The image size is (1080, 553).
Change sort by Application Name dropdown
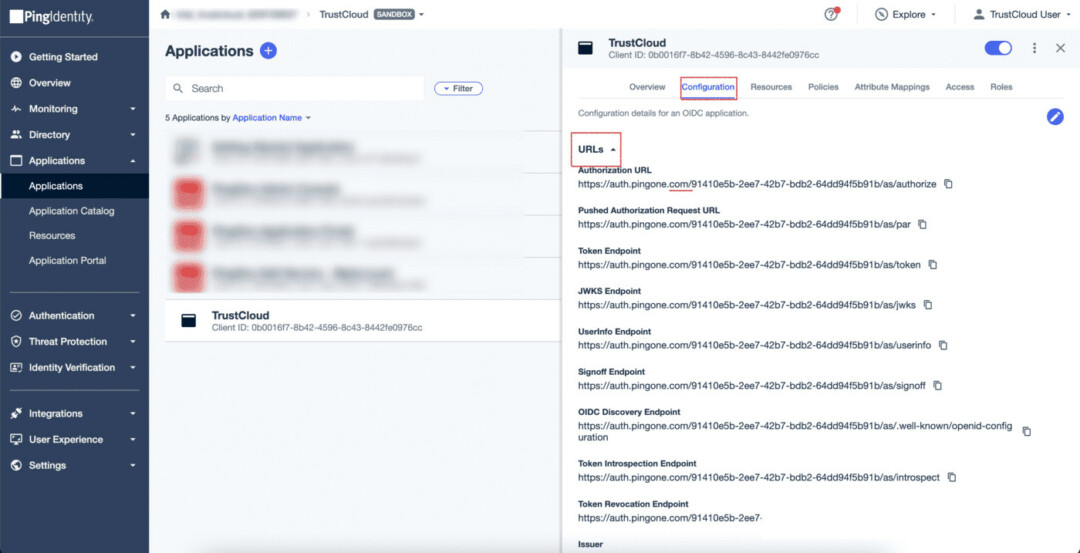[271, 118]
